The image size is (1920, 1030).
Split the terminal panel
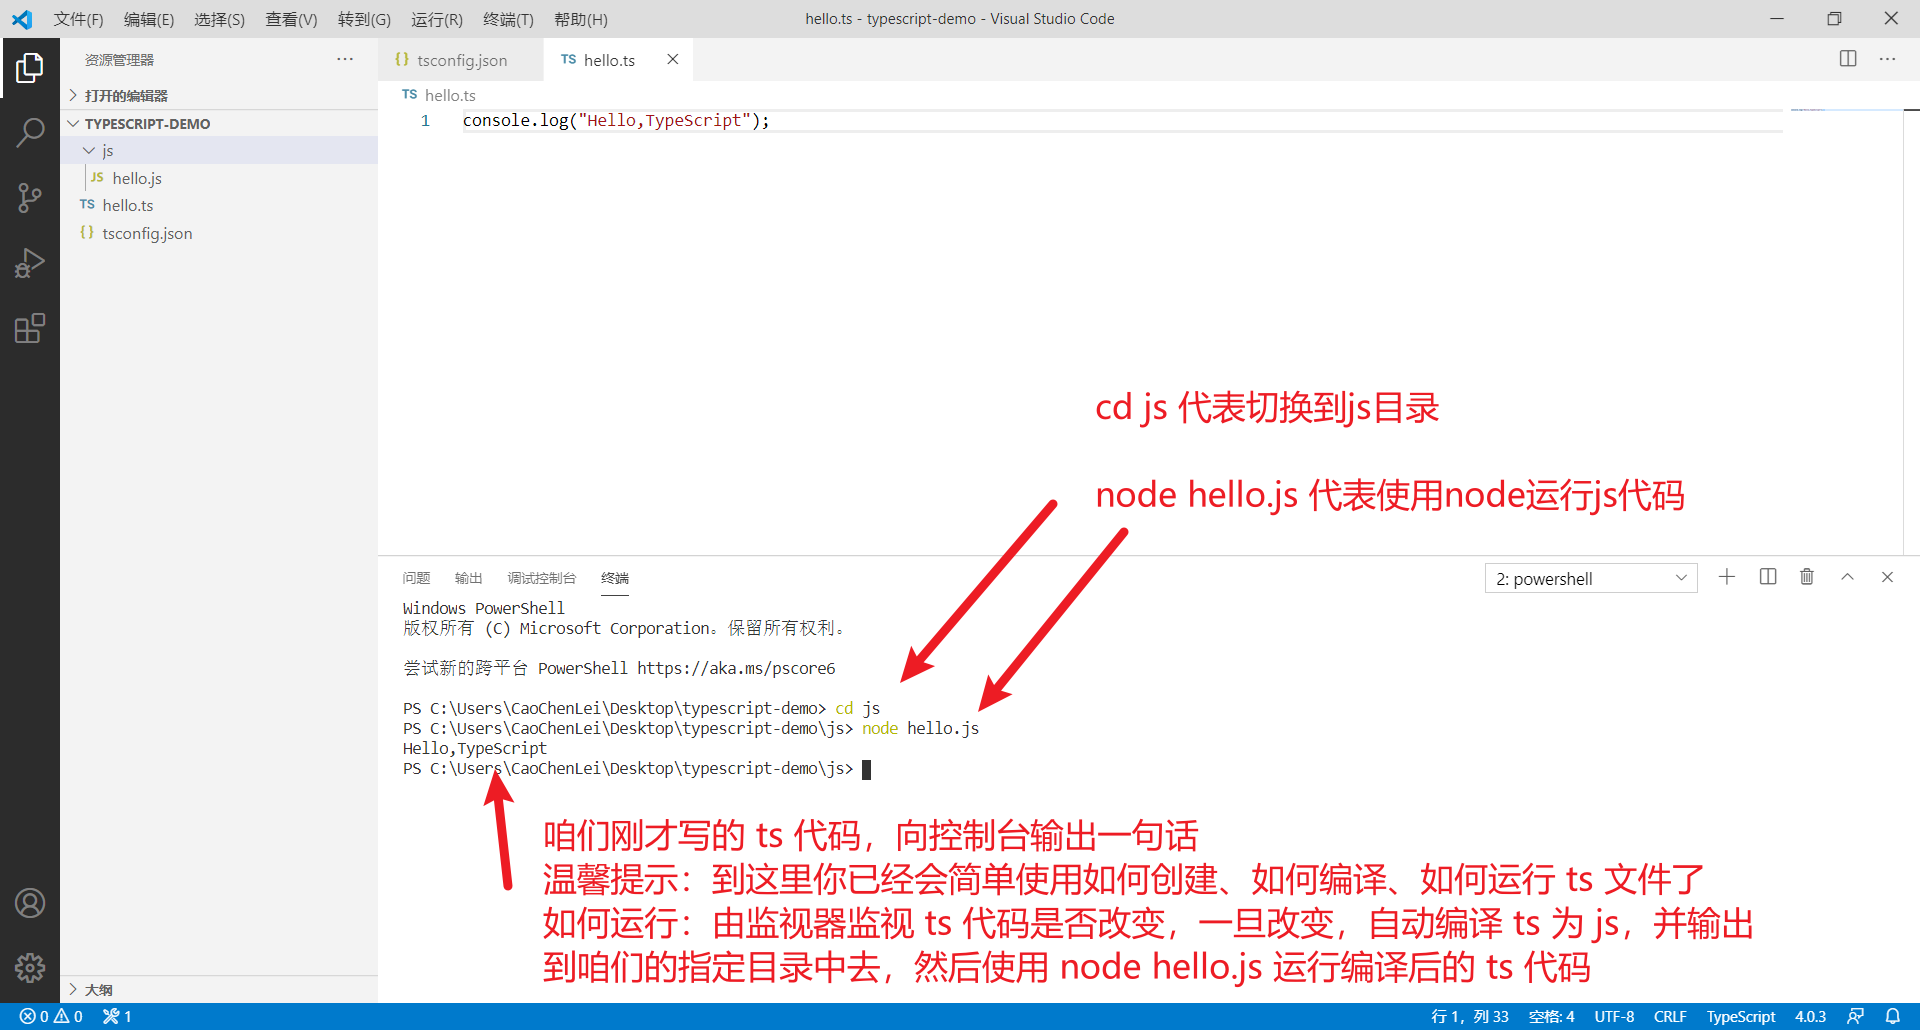(x=1768, y=577)
